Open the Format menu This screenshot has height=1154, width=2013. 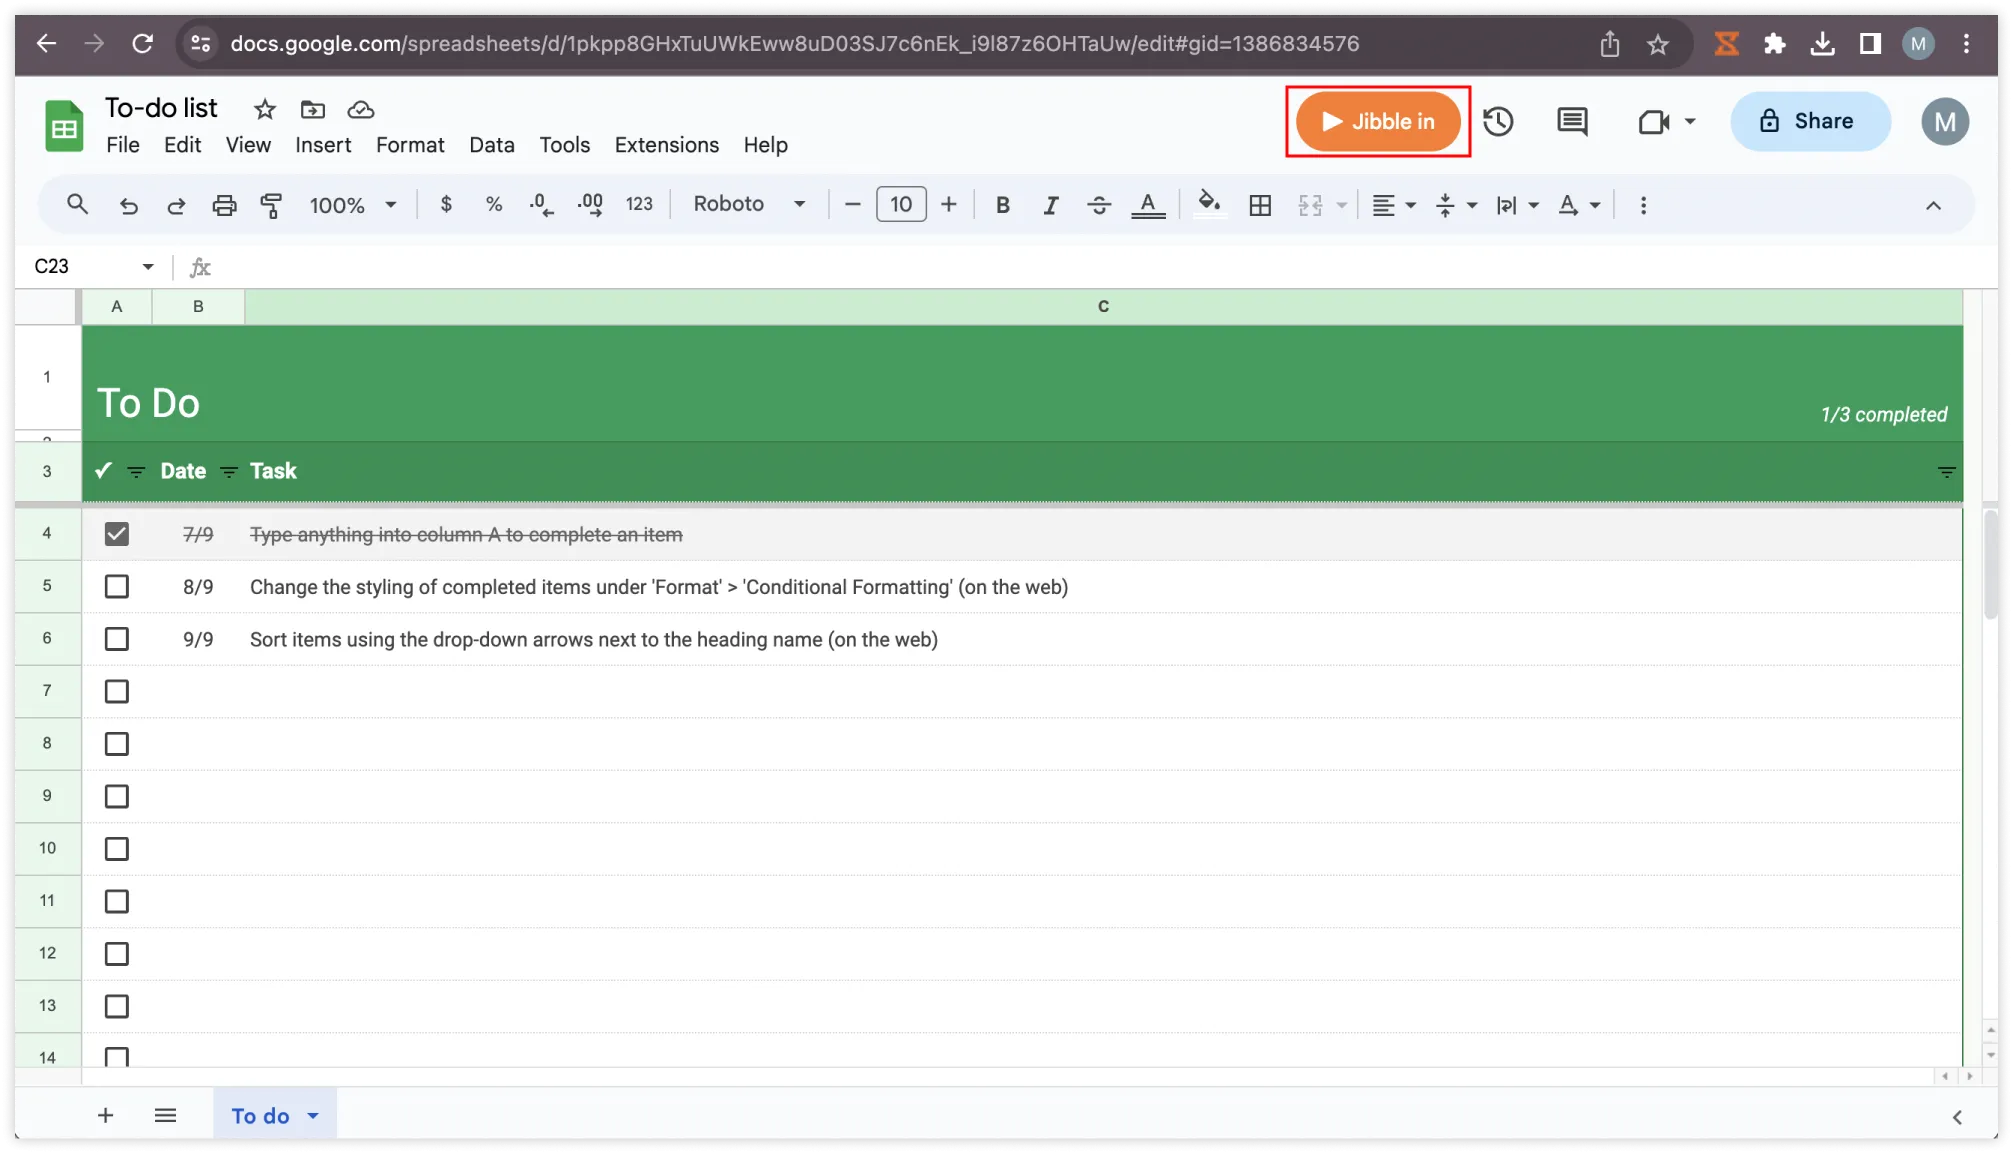coord(410,145)
